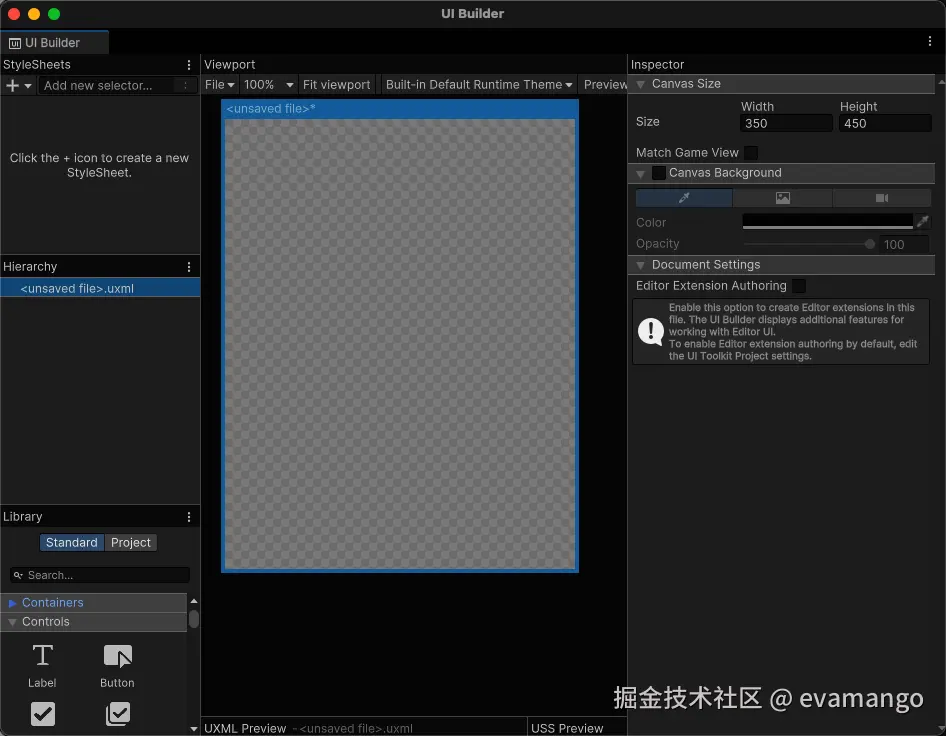This screenshot has height=736, width=946.
Task: Click the Preview button in Viewport toolbar
Action: tap(605, 84)
